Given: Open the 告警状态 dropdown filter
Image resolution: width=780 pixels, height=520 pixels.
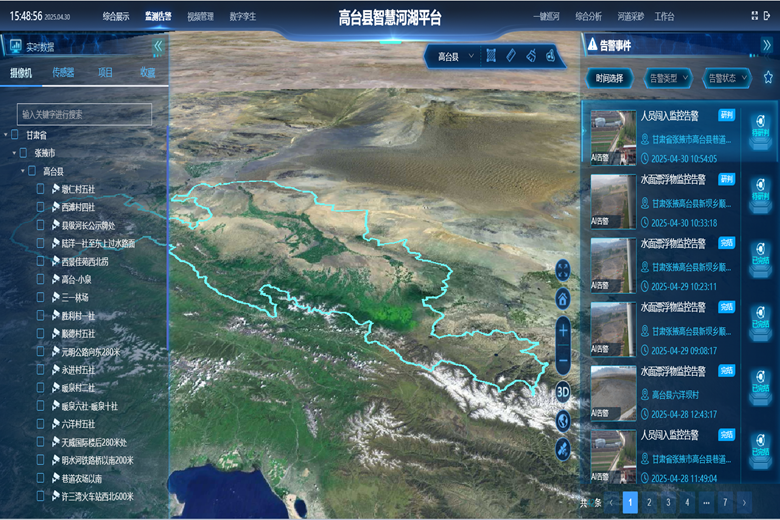Looking at the screenshot, I should [x=727, y=77].
